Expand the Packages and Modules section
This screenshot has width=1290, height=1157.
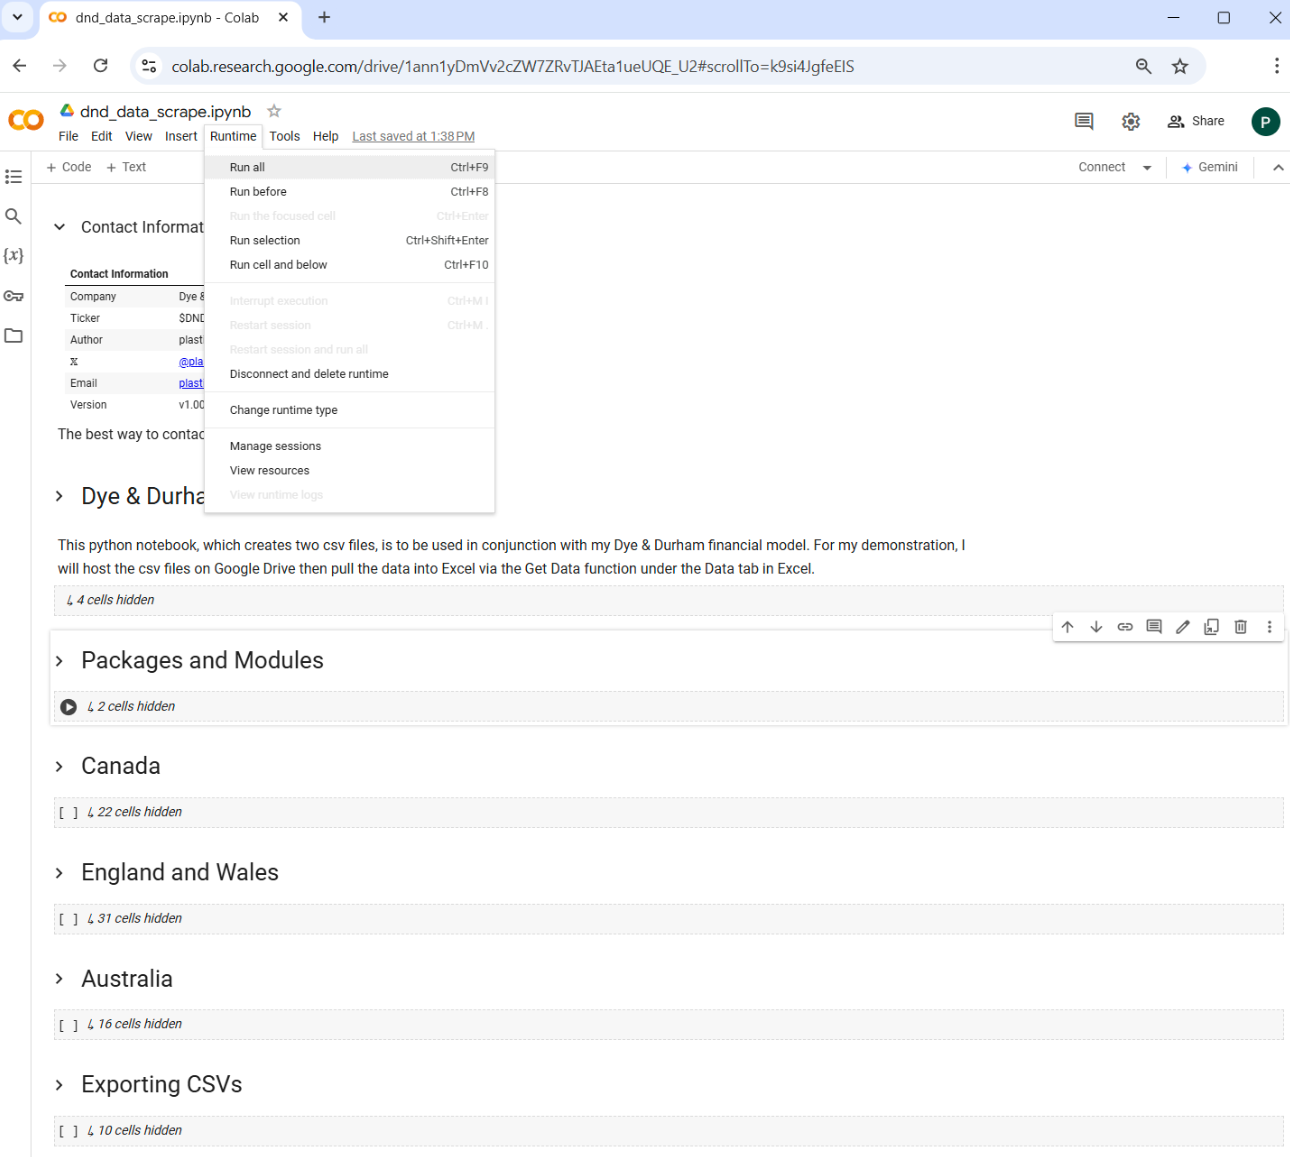[59, 661]
